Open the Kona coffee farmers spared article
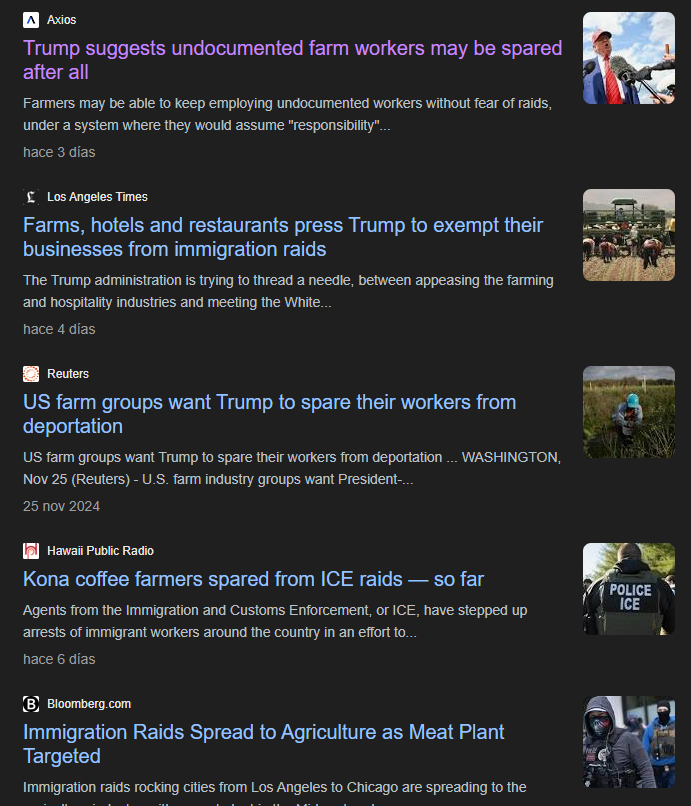 253,579
